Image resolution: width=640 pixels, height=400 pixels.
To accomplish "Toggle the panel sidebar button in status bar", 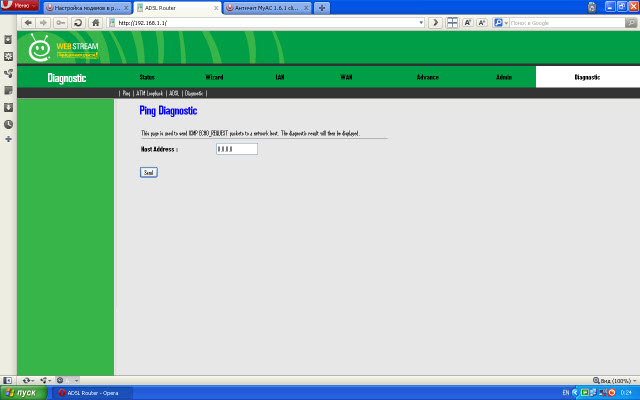I will 7,380.
